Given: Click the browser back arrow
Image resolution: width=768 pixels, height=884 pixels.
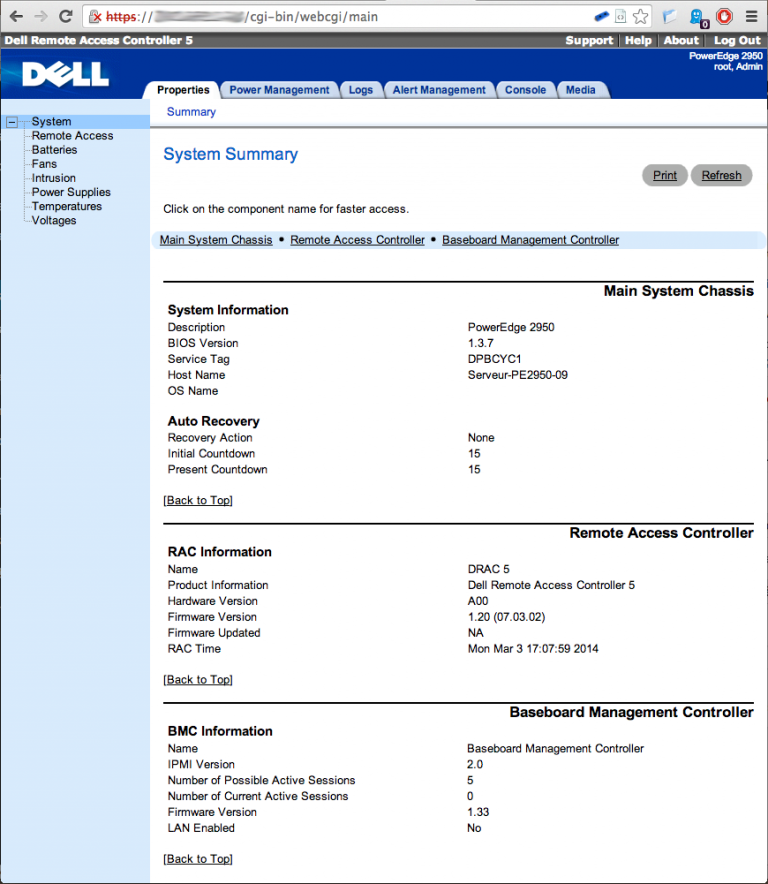Looking at the screenshot, I should coord(16,16).
